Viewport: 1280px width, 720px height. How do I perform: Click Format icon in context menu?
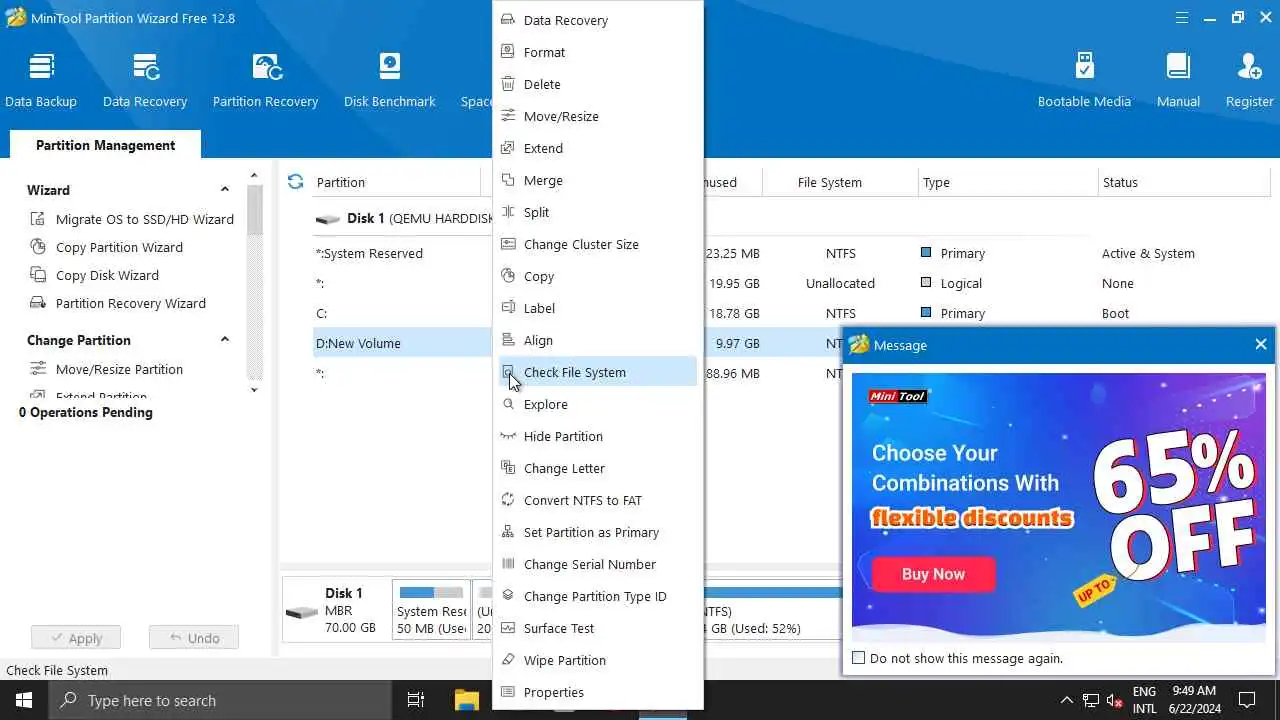508,52
